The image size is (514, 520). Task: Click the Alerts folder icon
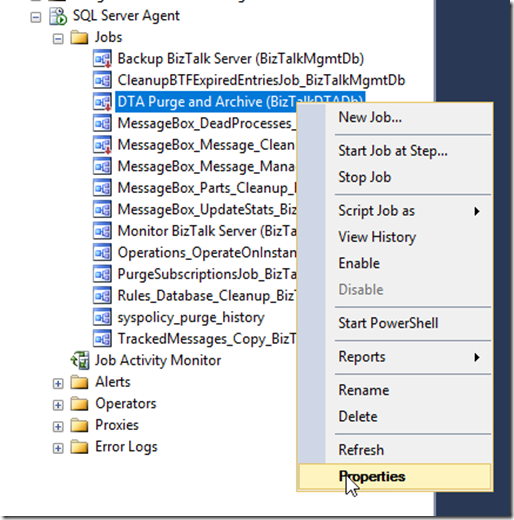[x=79, y=382]
